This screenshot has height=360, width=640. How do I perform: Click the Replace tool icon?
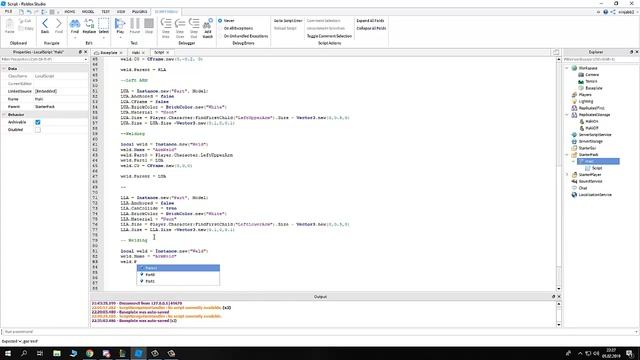[x=89, y=25]
